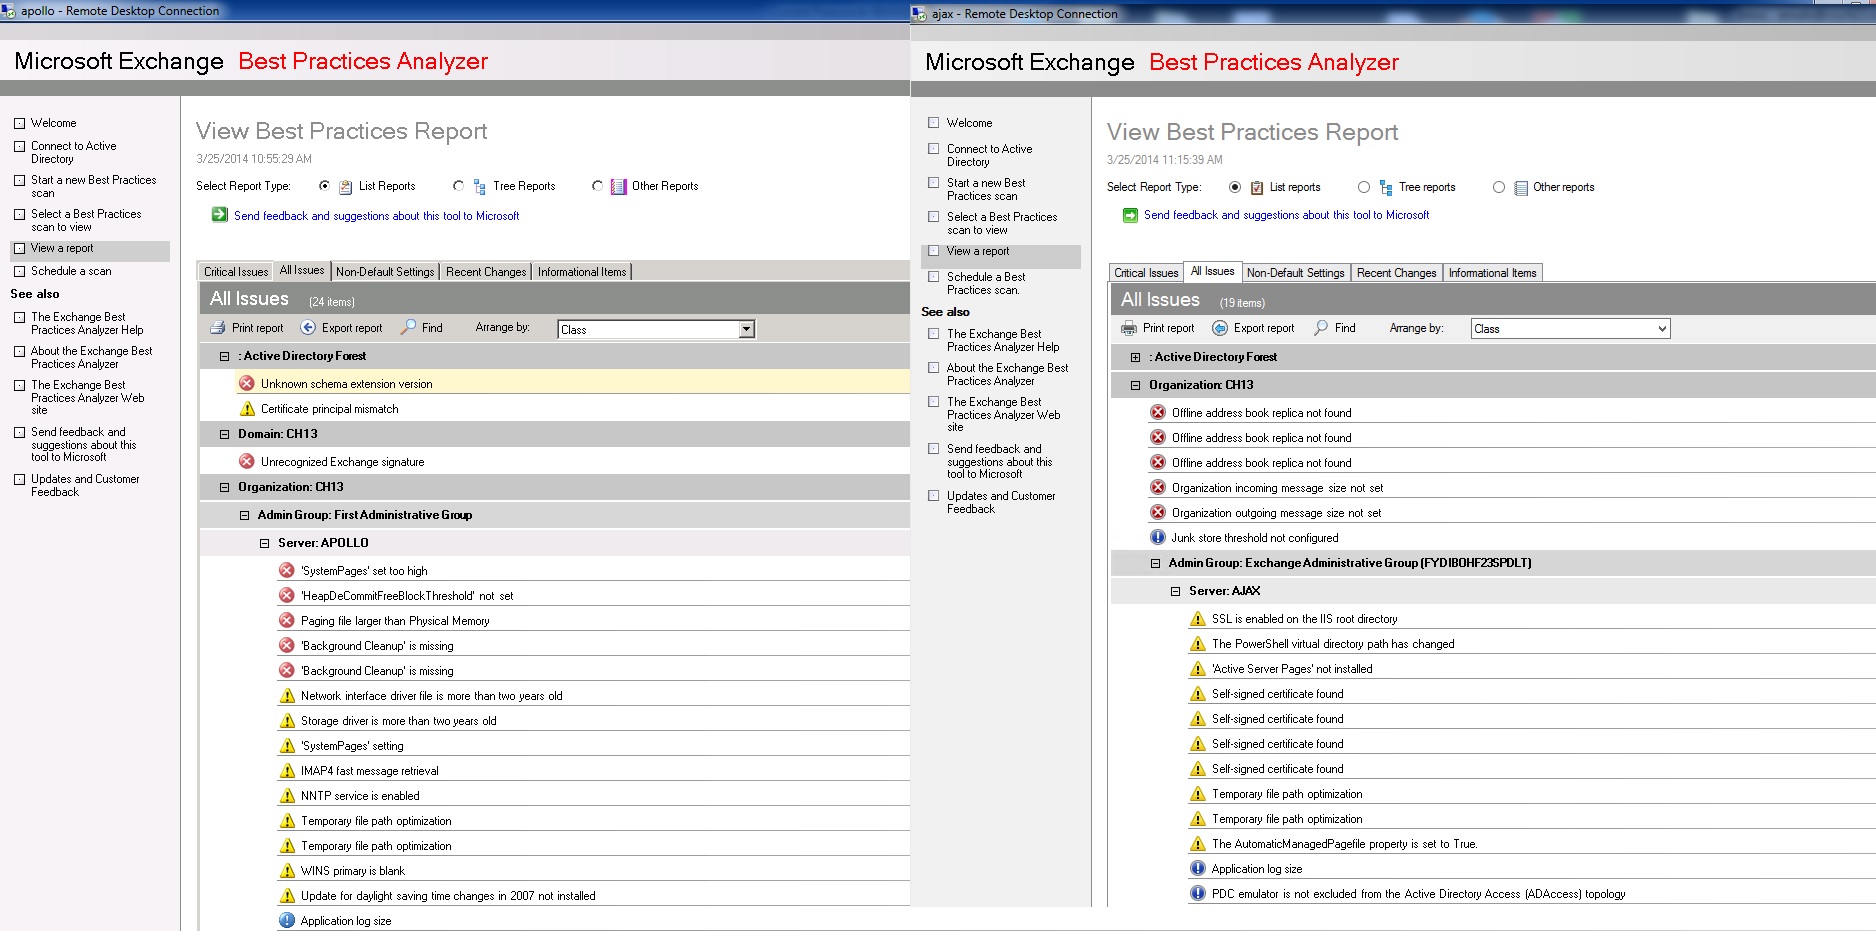Switch to Critical Issues tab in apollo window

(236, 272)
